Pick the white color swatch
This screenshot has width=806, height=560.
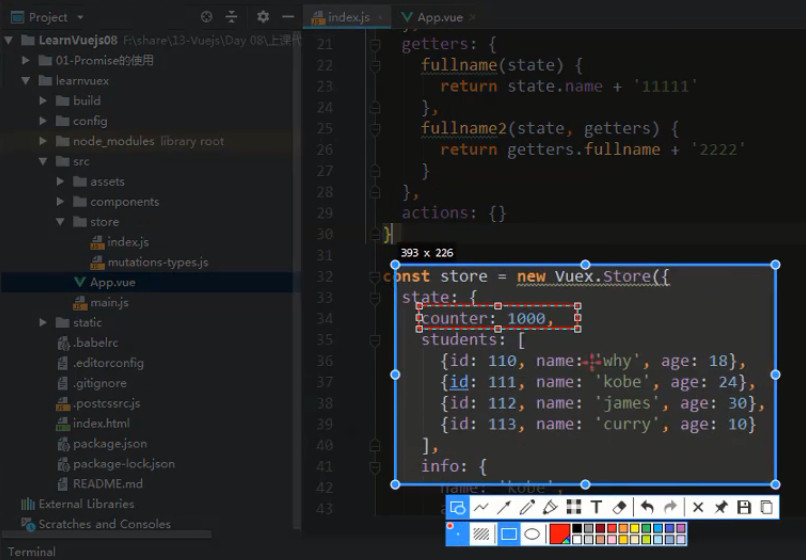(x=577, y=539)
